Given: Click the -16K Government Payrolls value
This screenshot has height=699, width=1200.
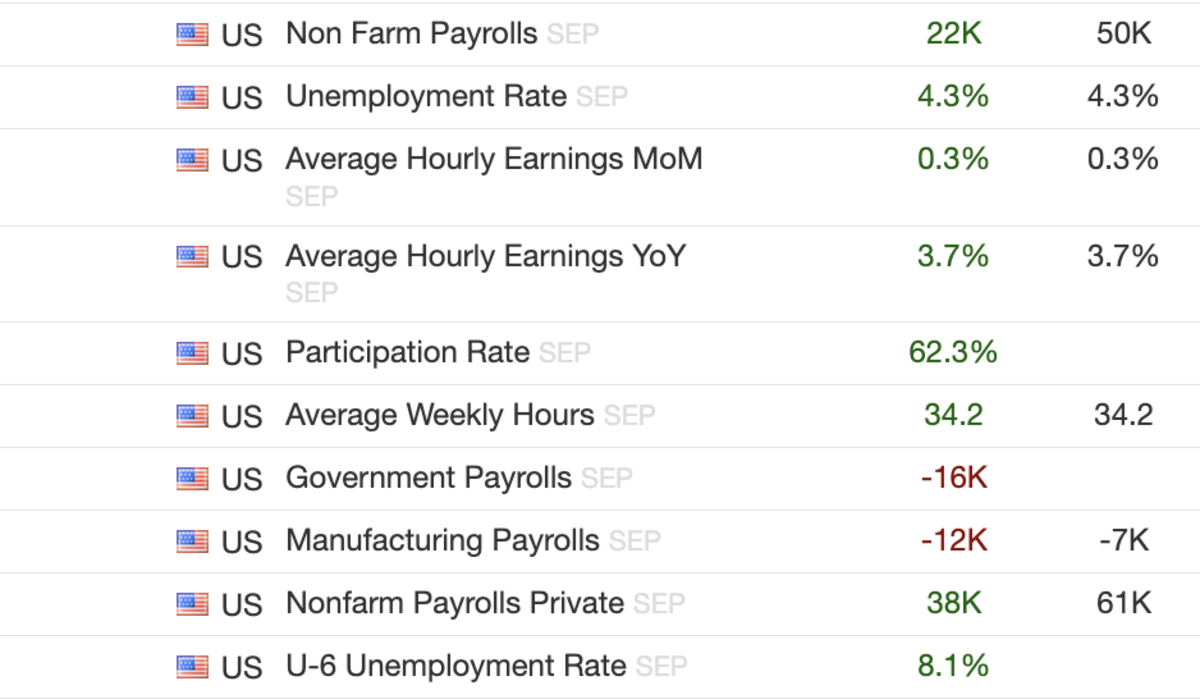Looking at the screenshot, I should [x=954, y=478].
